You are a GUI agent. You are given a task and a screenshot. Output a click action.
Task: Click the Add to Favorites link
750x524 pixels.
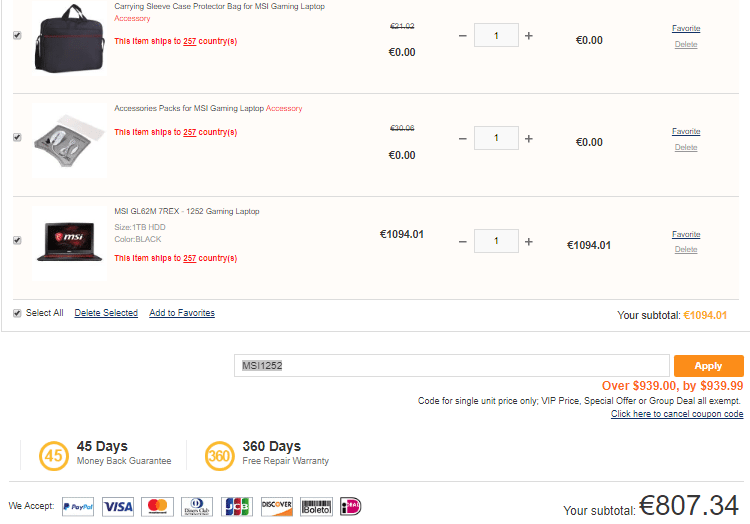coord(182,313)
